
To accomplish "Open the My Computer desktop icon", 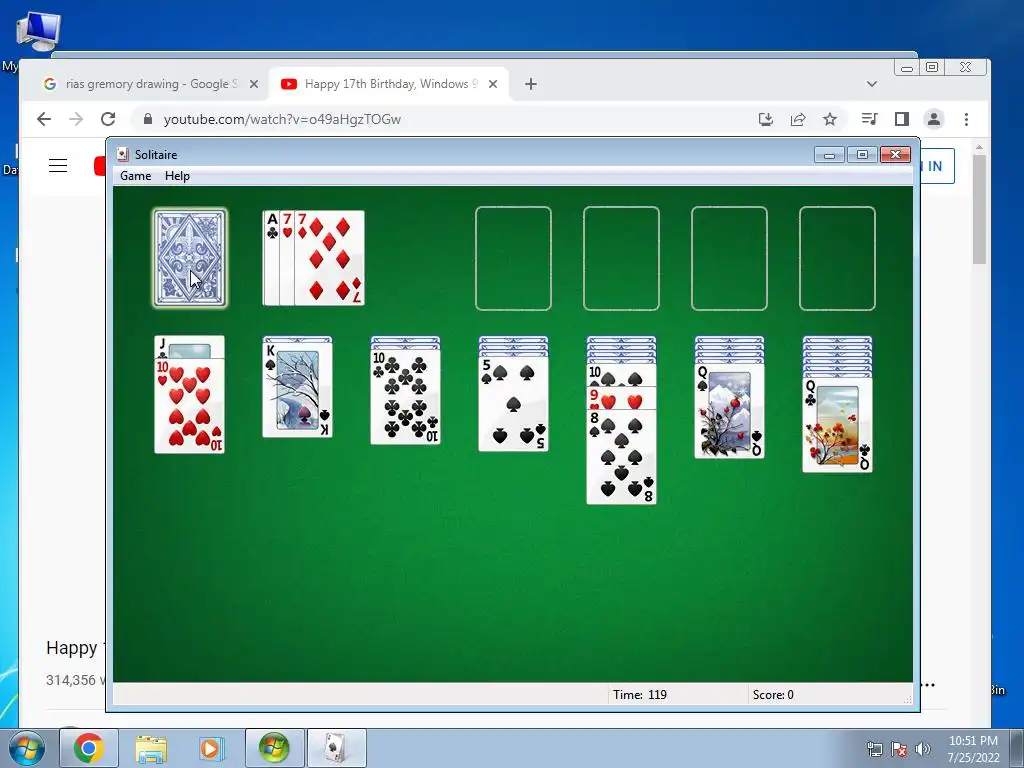I will click(x=38, y=33).
